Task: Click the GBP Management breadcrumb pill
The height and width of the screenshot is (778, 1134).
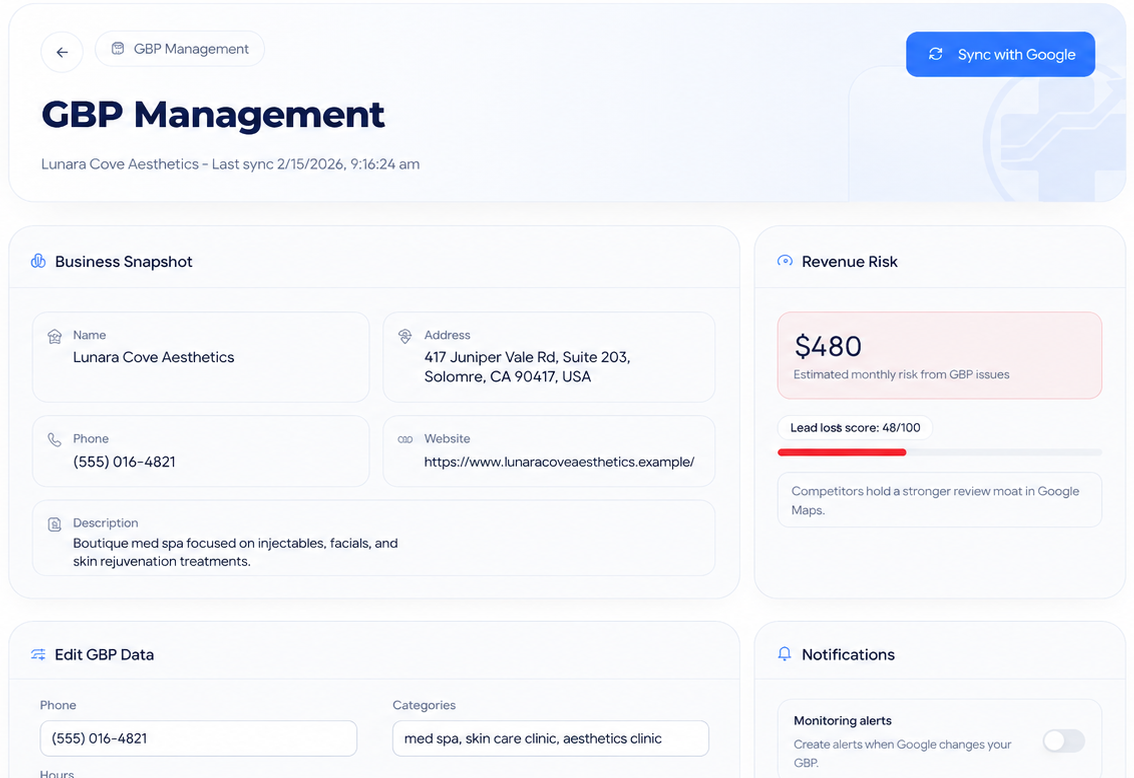Action: 180,48
